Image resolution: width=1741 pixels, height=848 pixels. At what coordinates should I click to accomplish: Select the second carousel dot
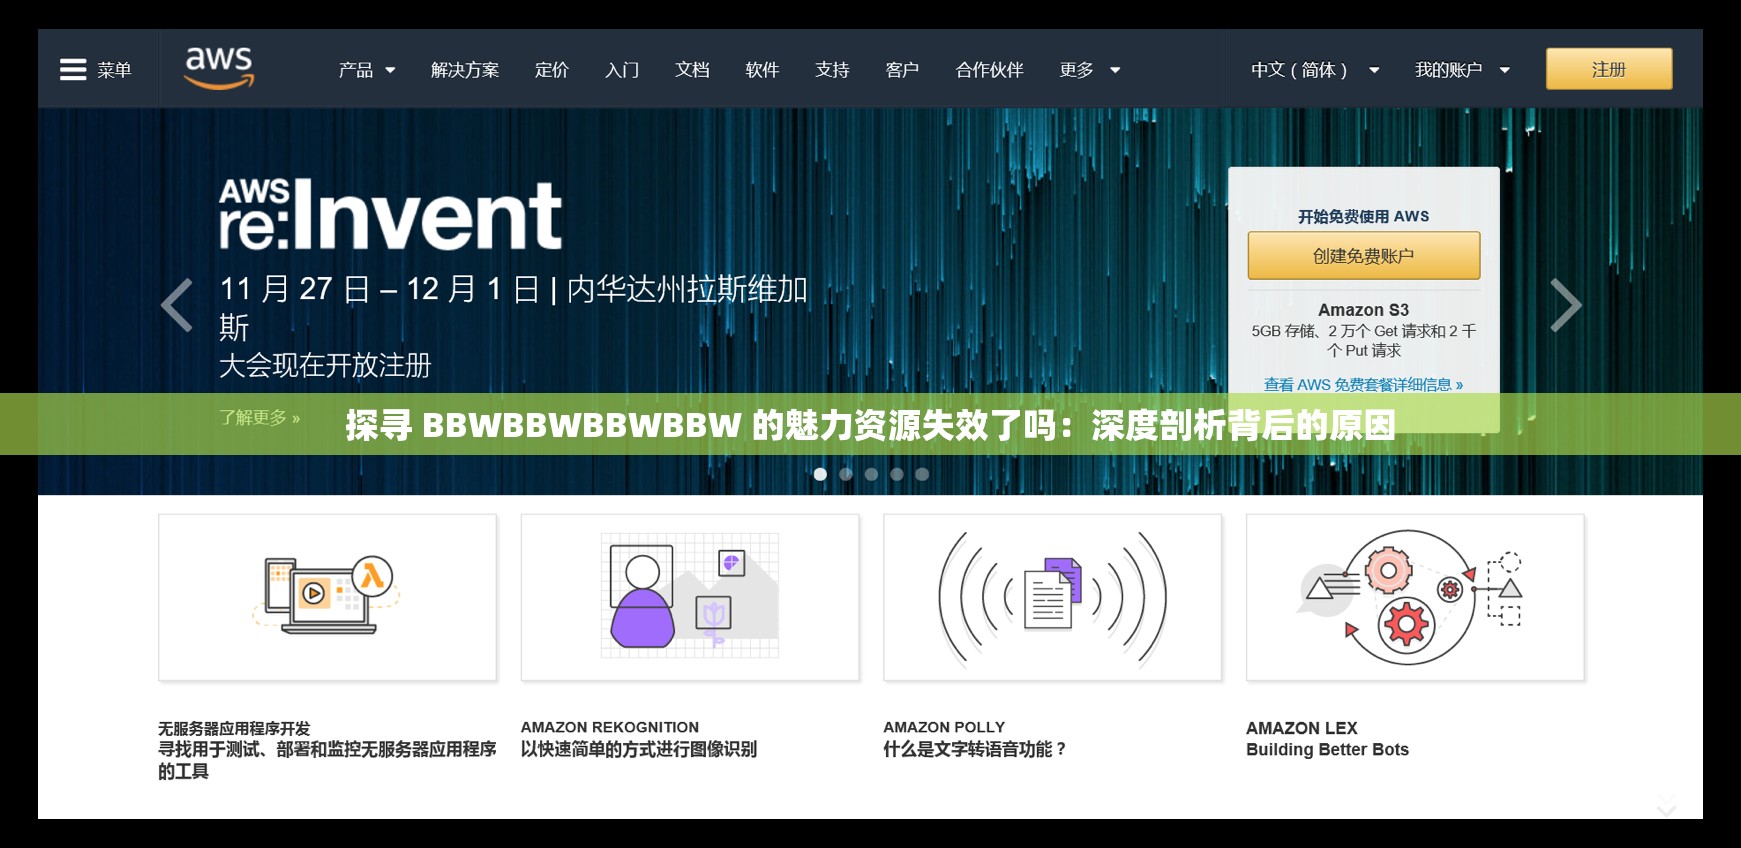(x=846, y=474)
